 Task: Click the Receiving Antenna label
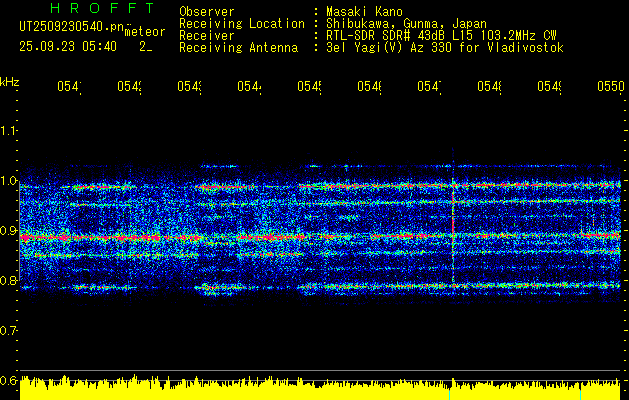coord(238,48)
